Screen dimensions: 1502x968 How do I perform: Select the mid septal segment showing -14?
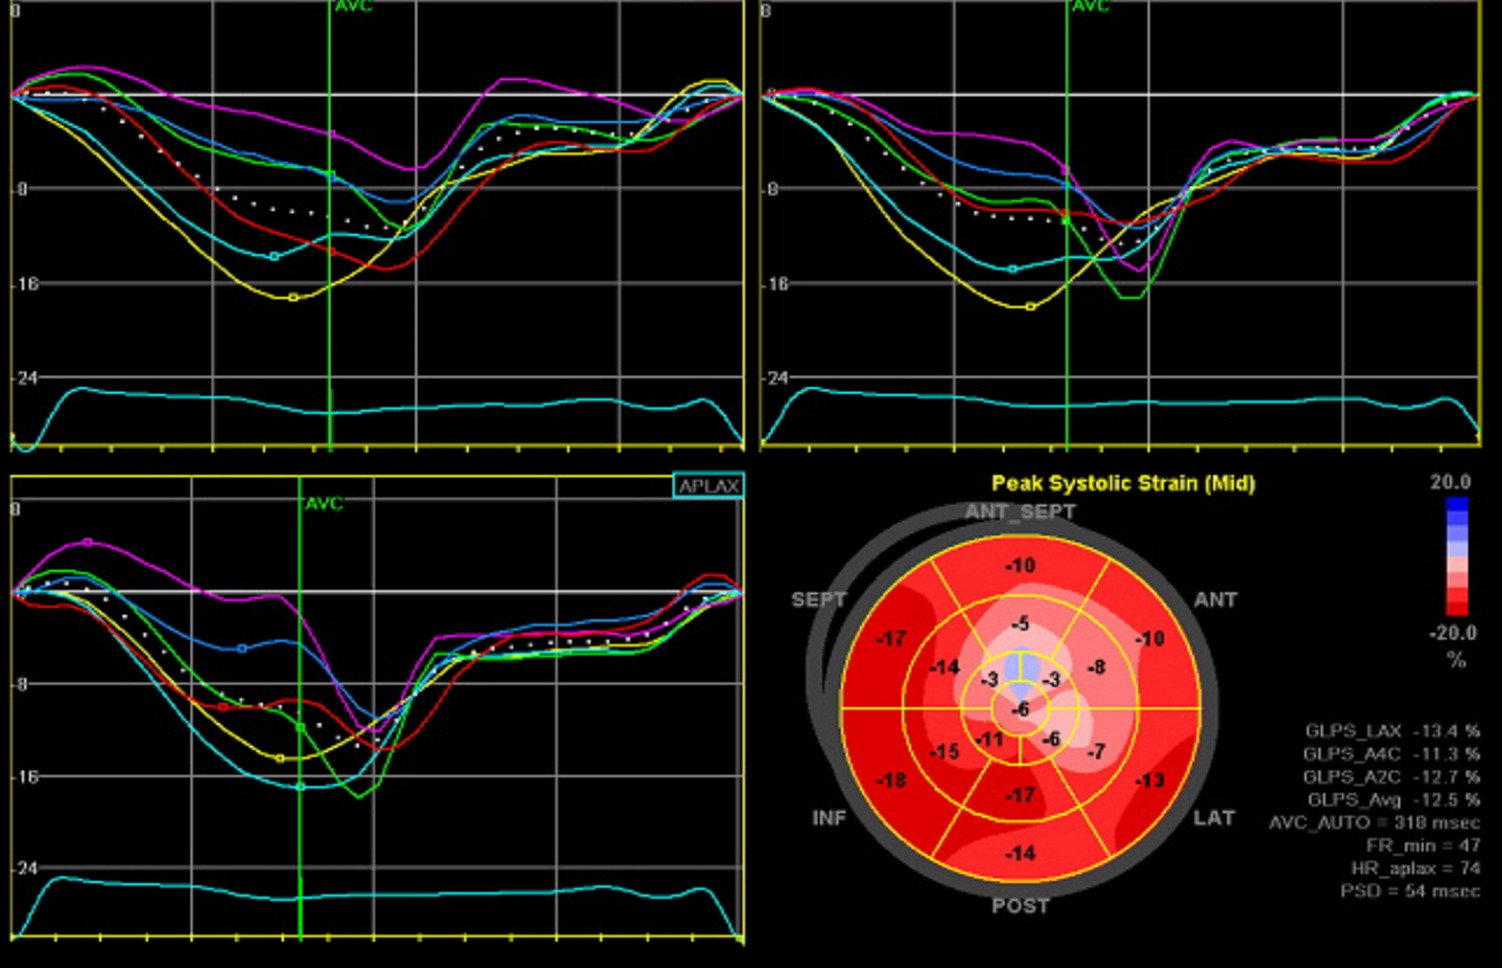click(945, 667)
